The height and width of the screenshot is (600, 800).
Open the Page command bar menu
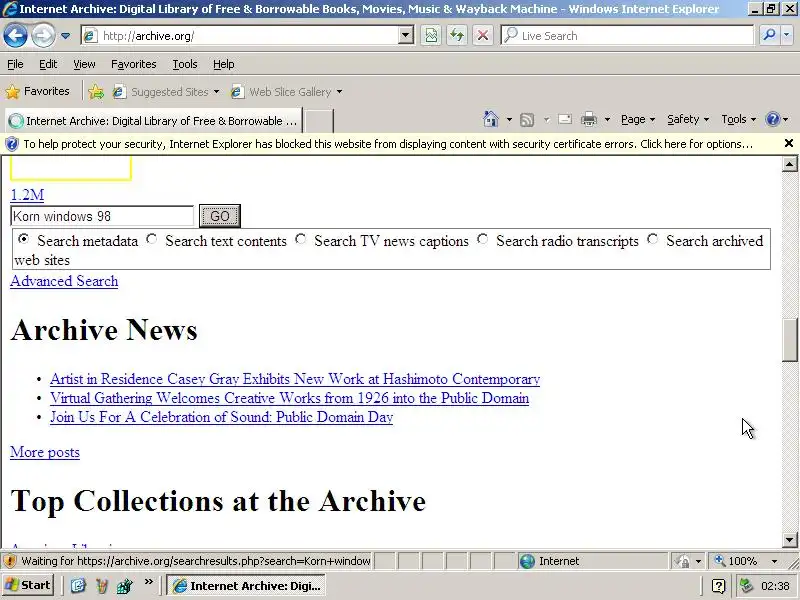click(x=638, y=119)
